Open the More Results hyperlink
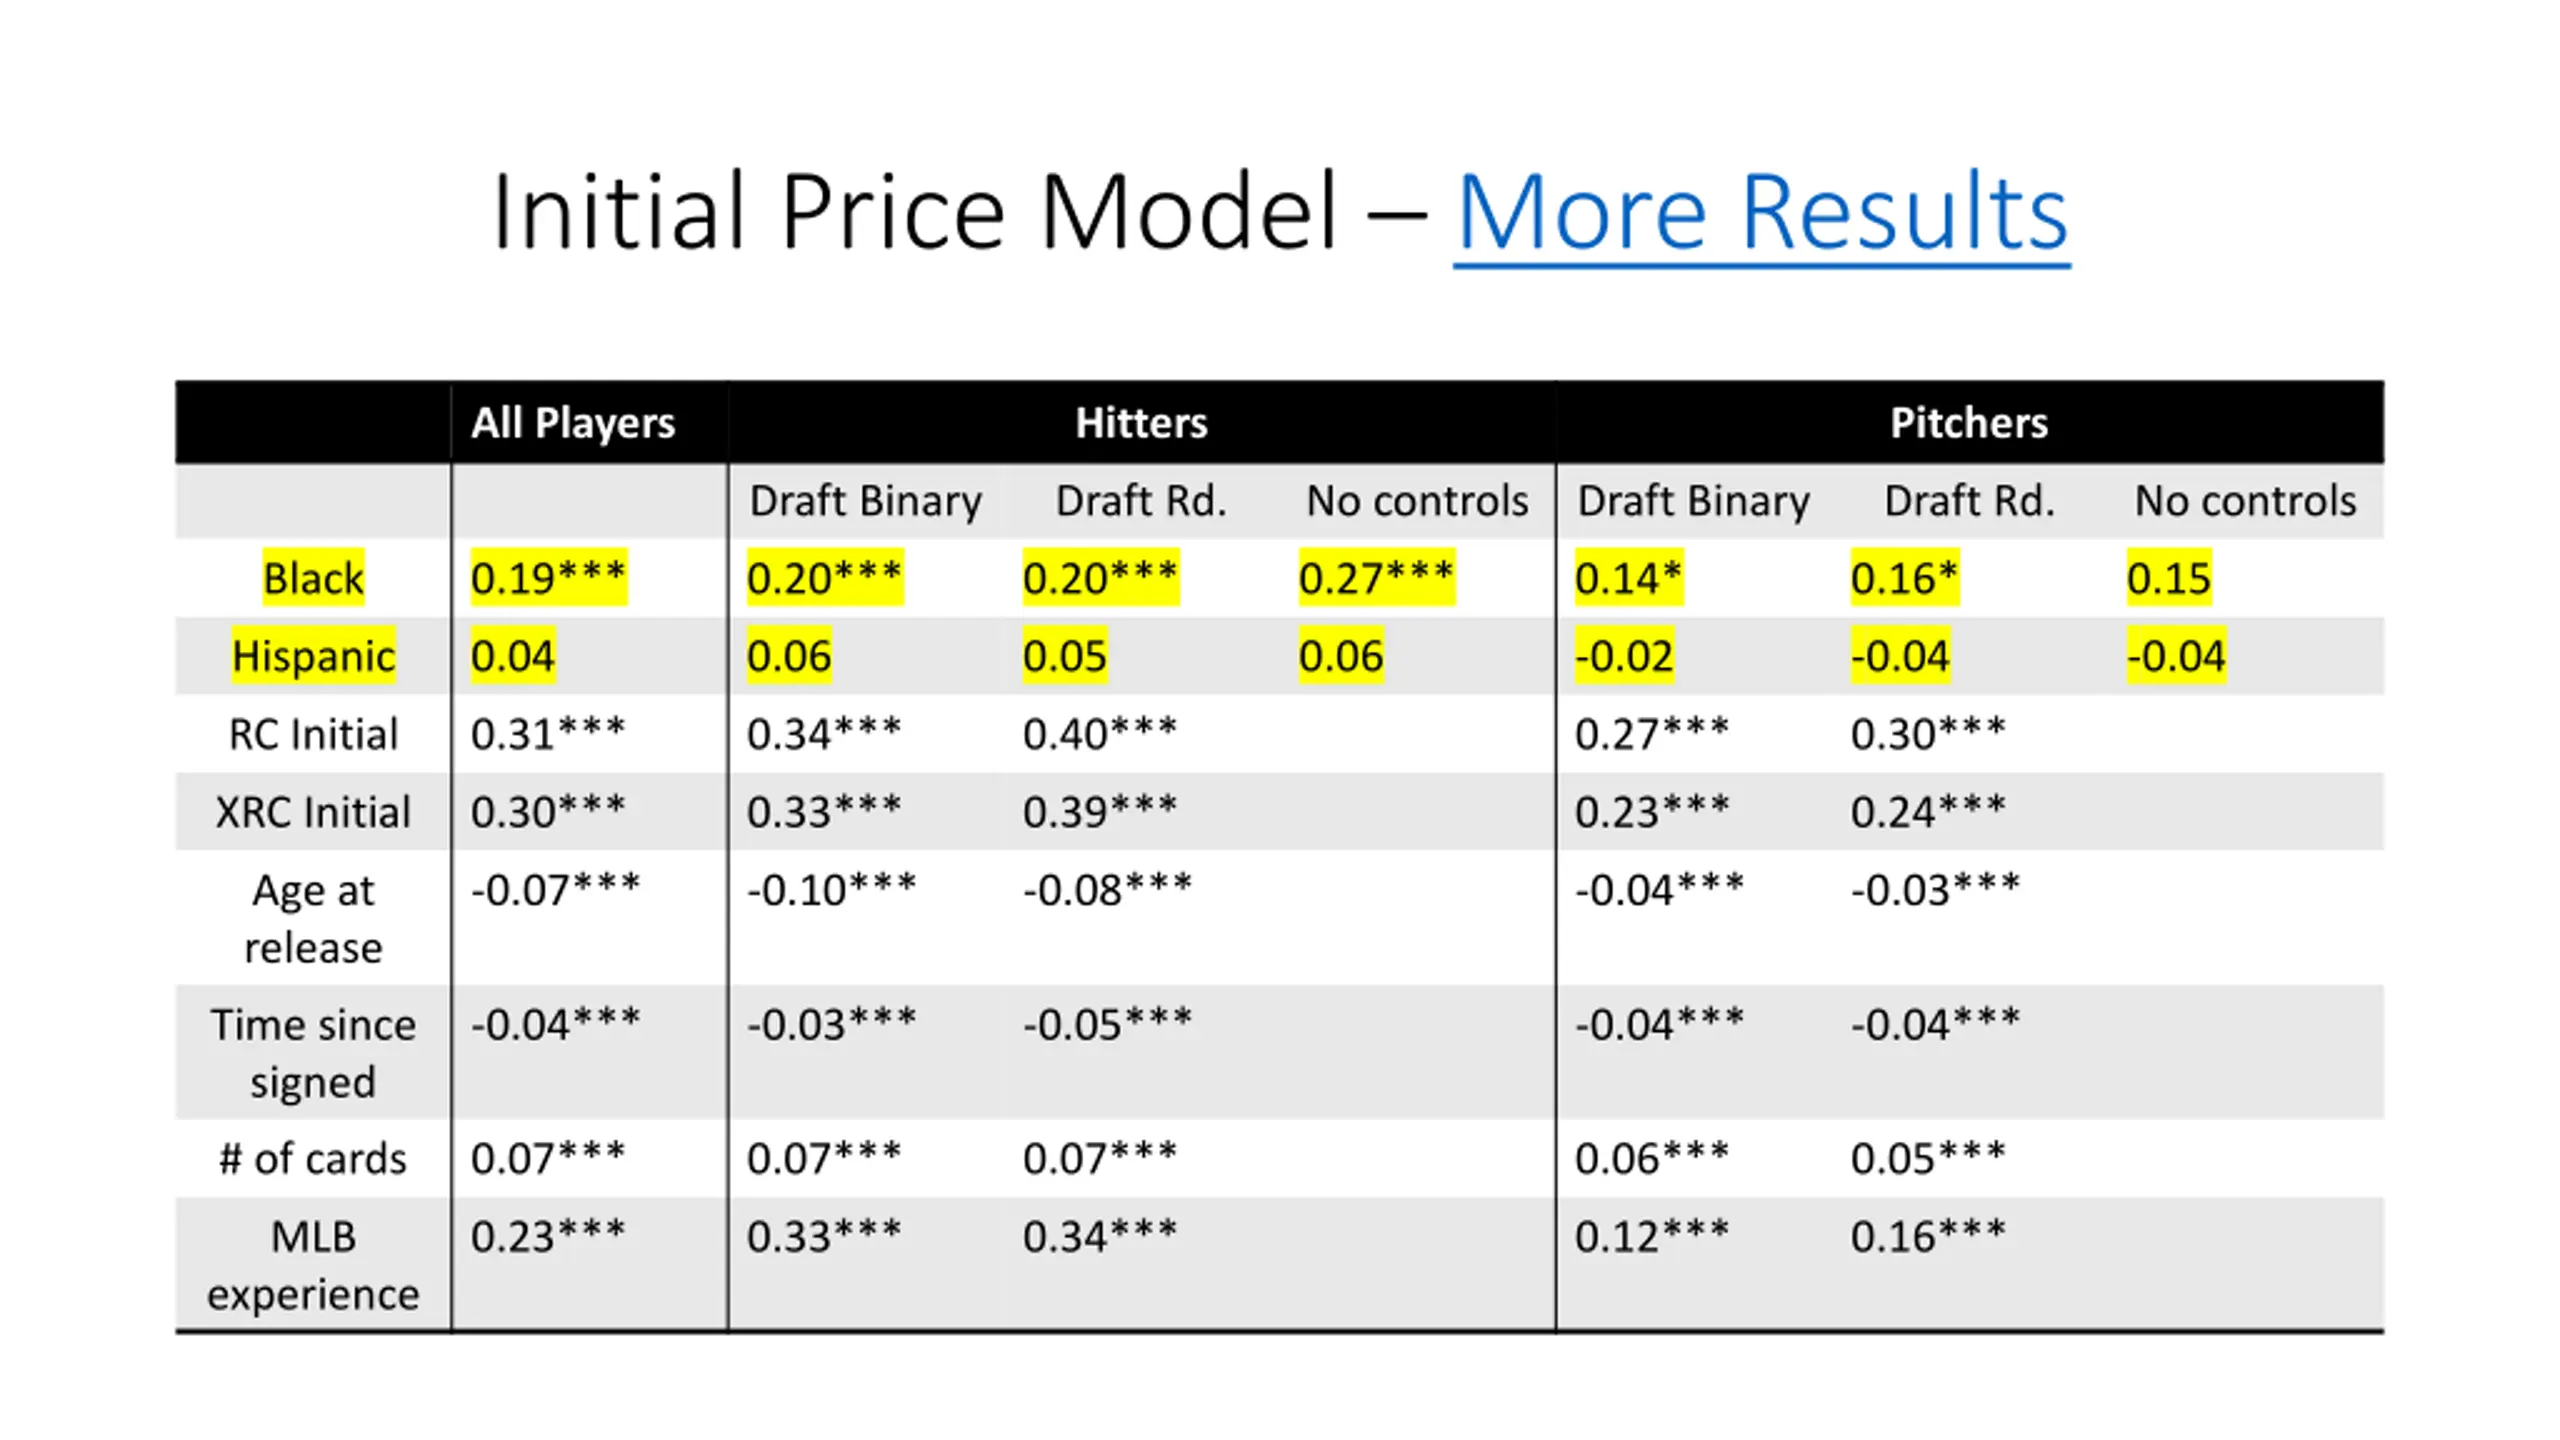Screen dimensions: 2560x1440 pos(1761,211)
